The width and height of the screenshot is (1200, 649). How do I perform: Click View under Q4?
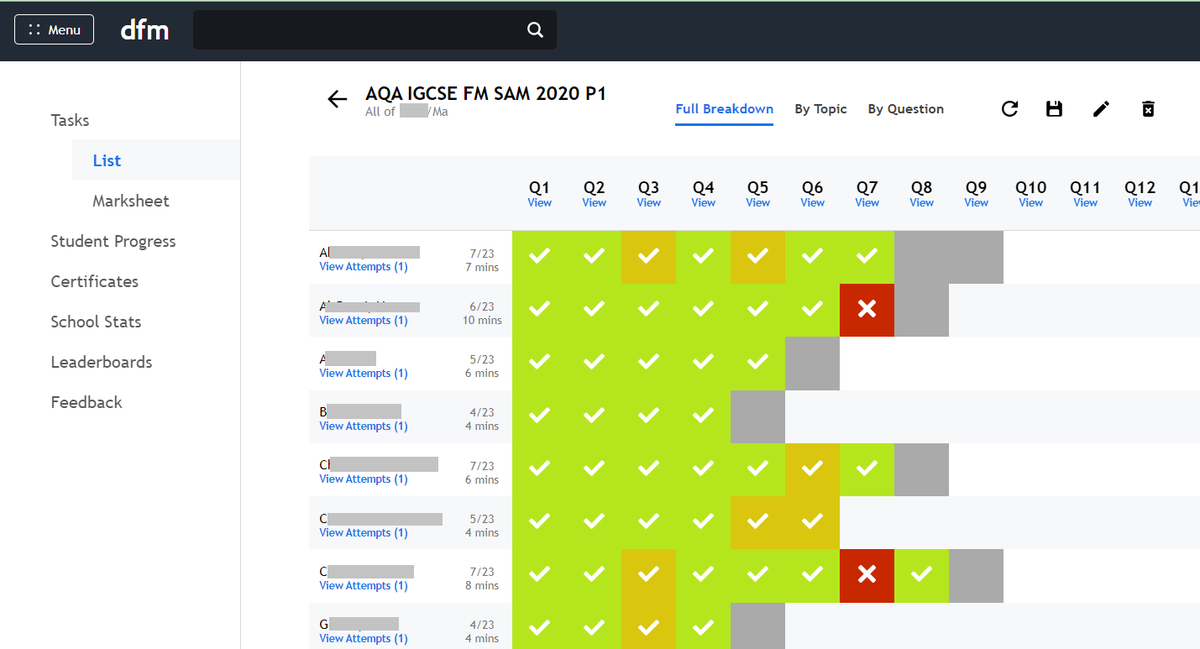(703, 203)
